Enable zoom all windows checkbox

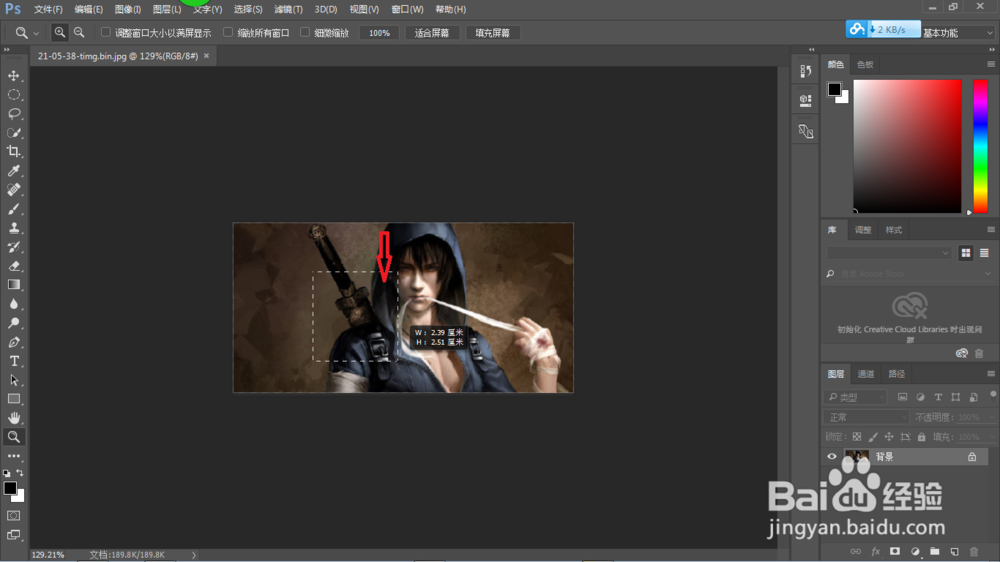point(228,32)
